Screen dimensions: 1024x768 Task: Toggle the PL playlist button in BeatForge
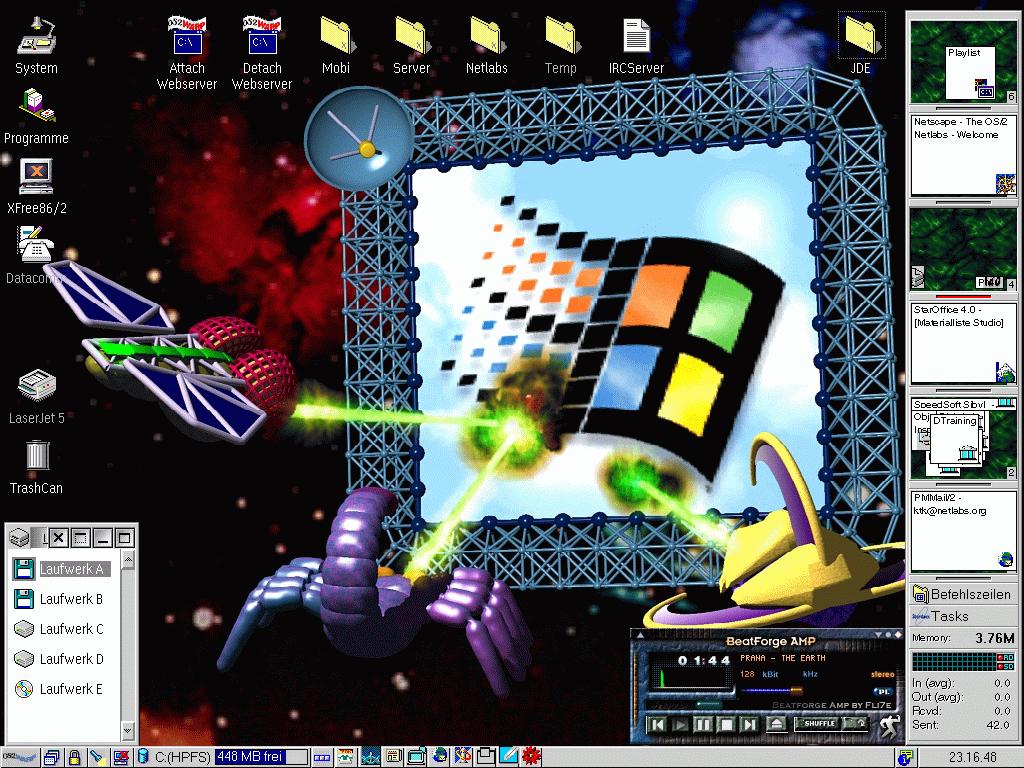click(882, 691)
